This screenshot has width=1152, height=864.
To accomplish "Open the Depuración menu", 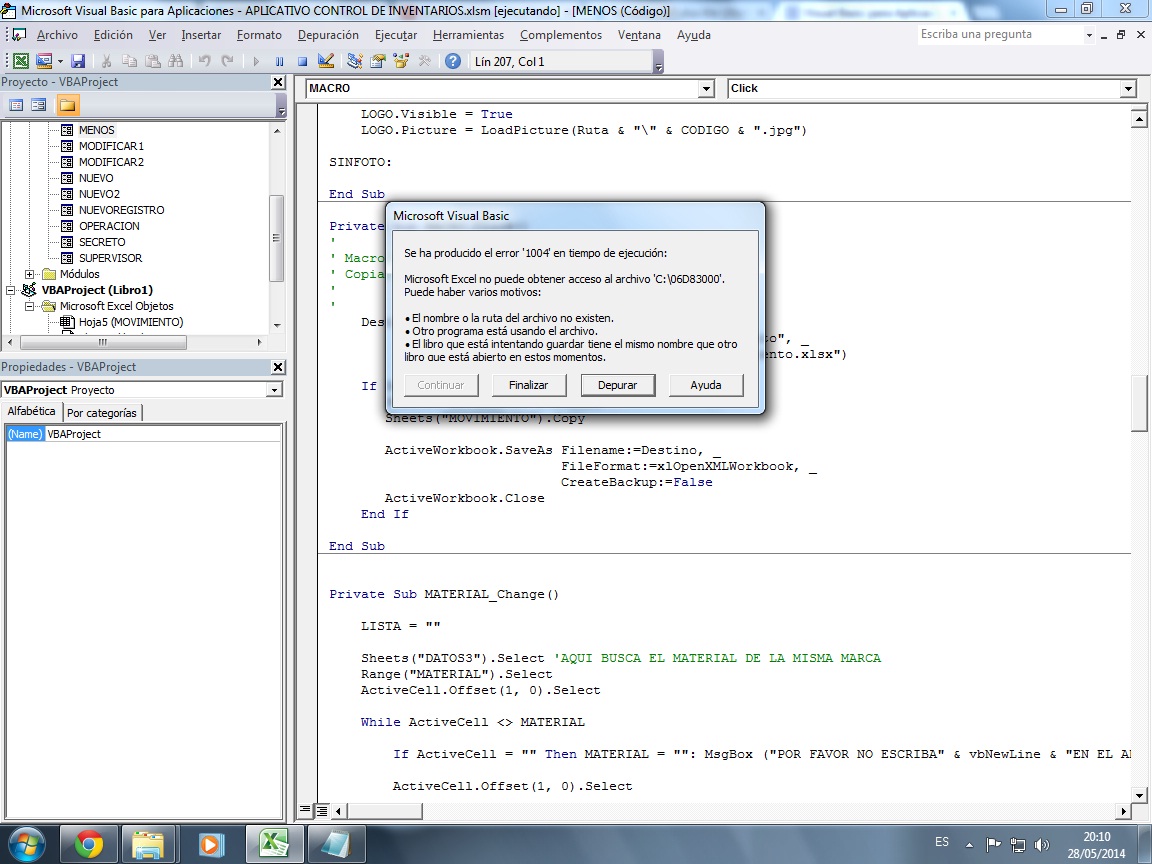I will [x=328, y=35].
